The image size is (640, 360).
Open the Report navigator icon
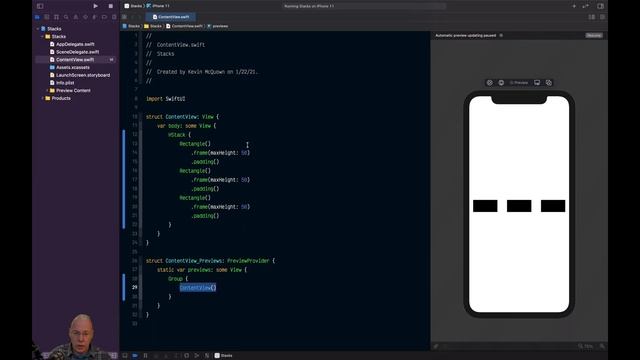(114, 17)
